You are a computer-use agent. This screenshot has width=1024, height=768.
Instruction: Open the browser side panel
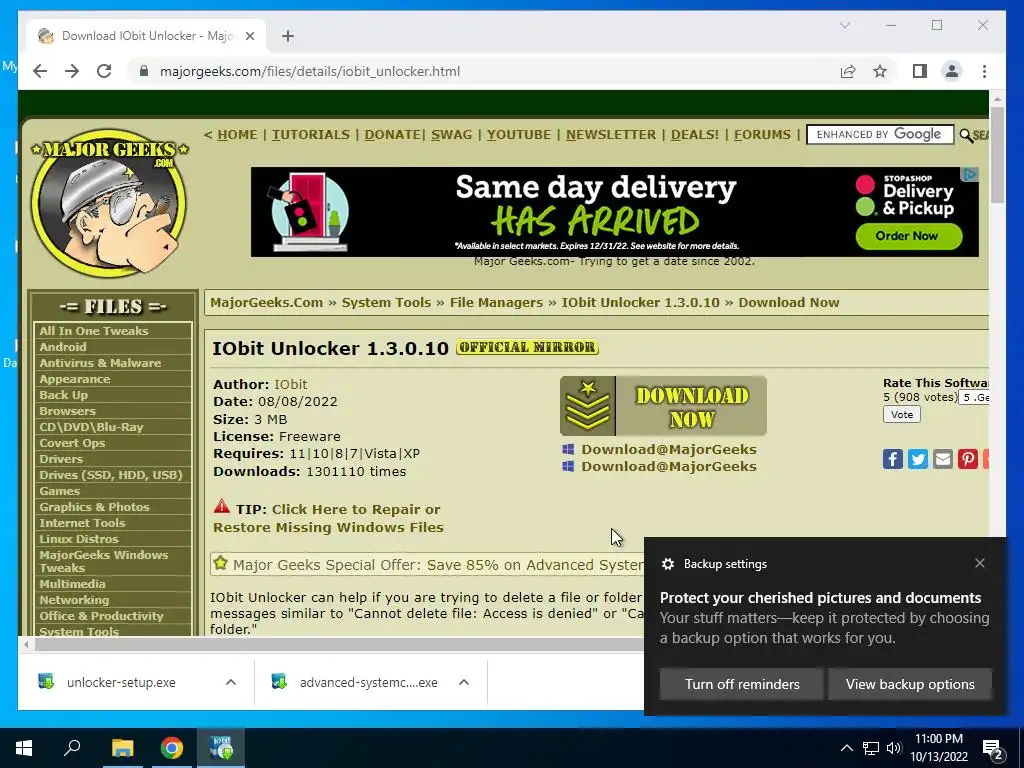tap(920, 71)
